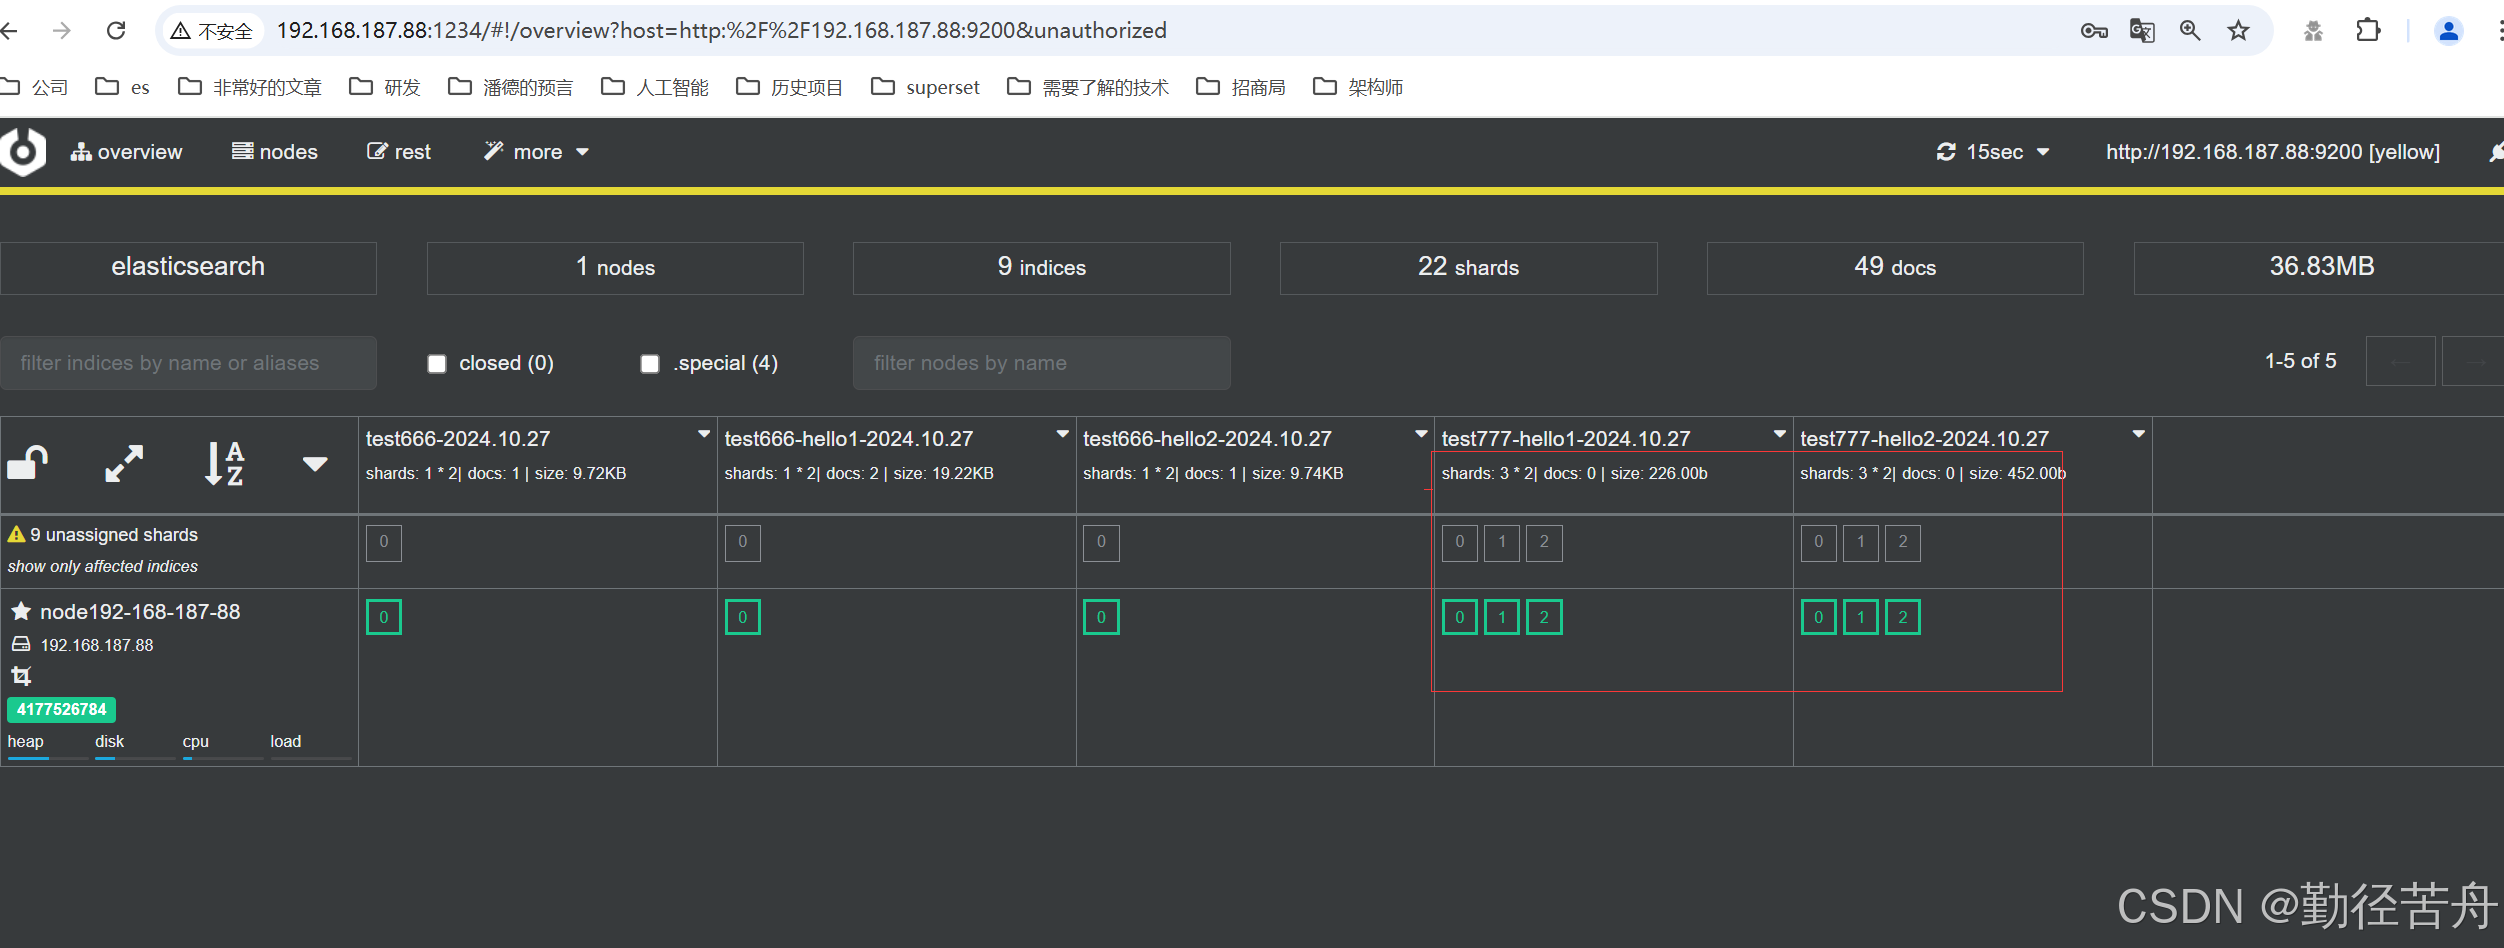This screenshot has width=2504, height=948.
Task: Open the 15sec refresh interval dropdown
Action: 1993,152
